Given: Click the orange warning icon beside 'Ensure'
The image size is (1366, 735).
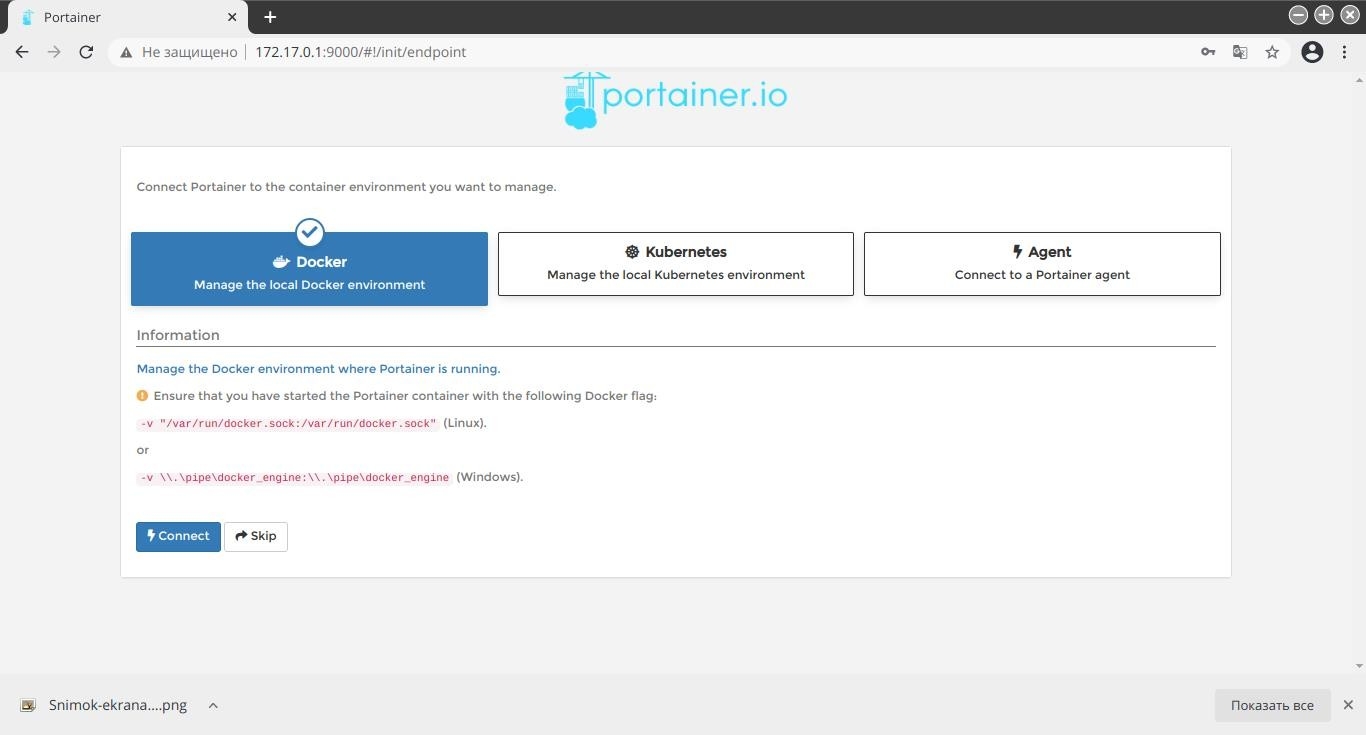Looking at the screenshot, I should tap(142, 396).
